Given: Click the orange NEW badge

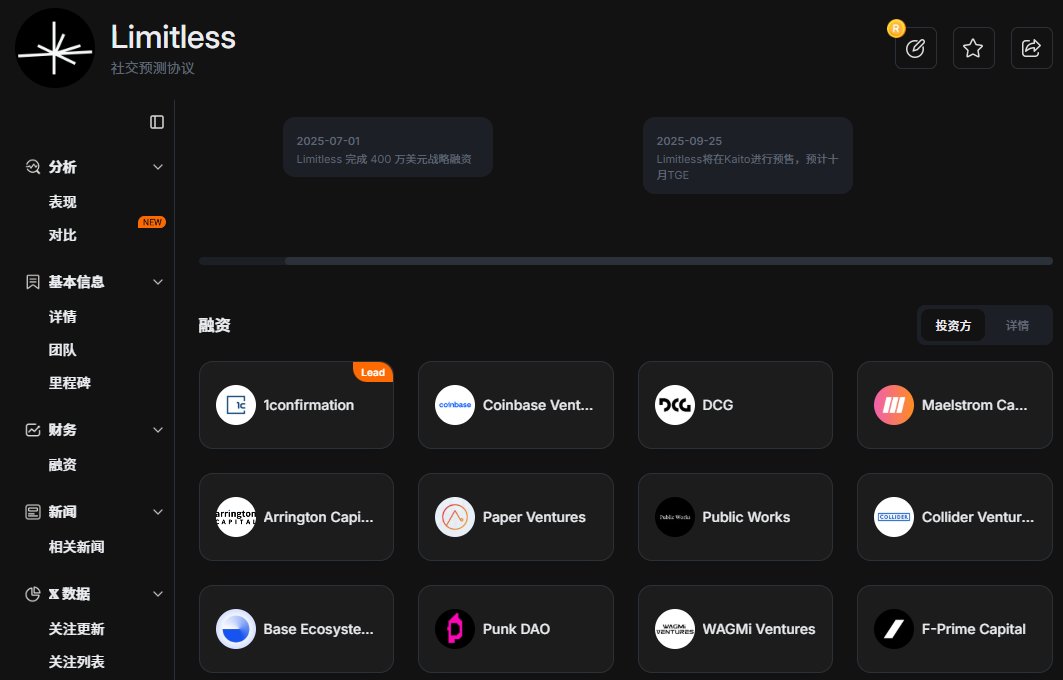Looking at the screenshot, I should pos(152,222).
